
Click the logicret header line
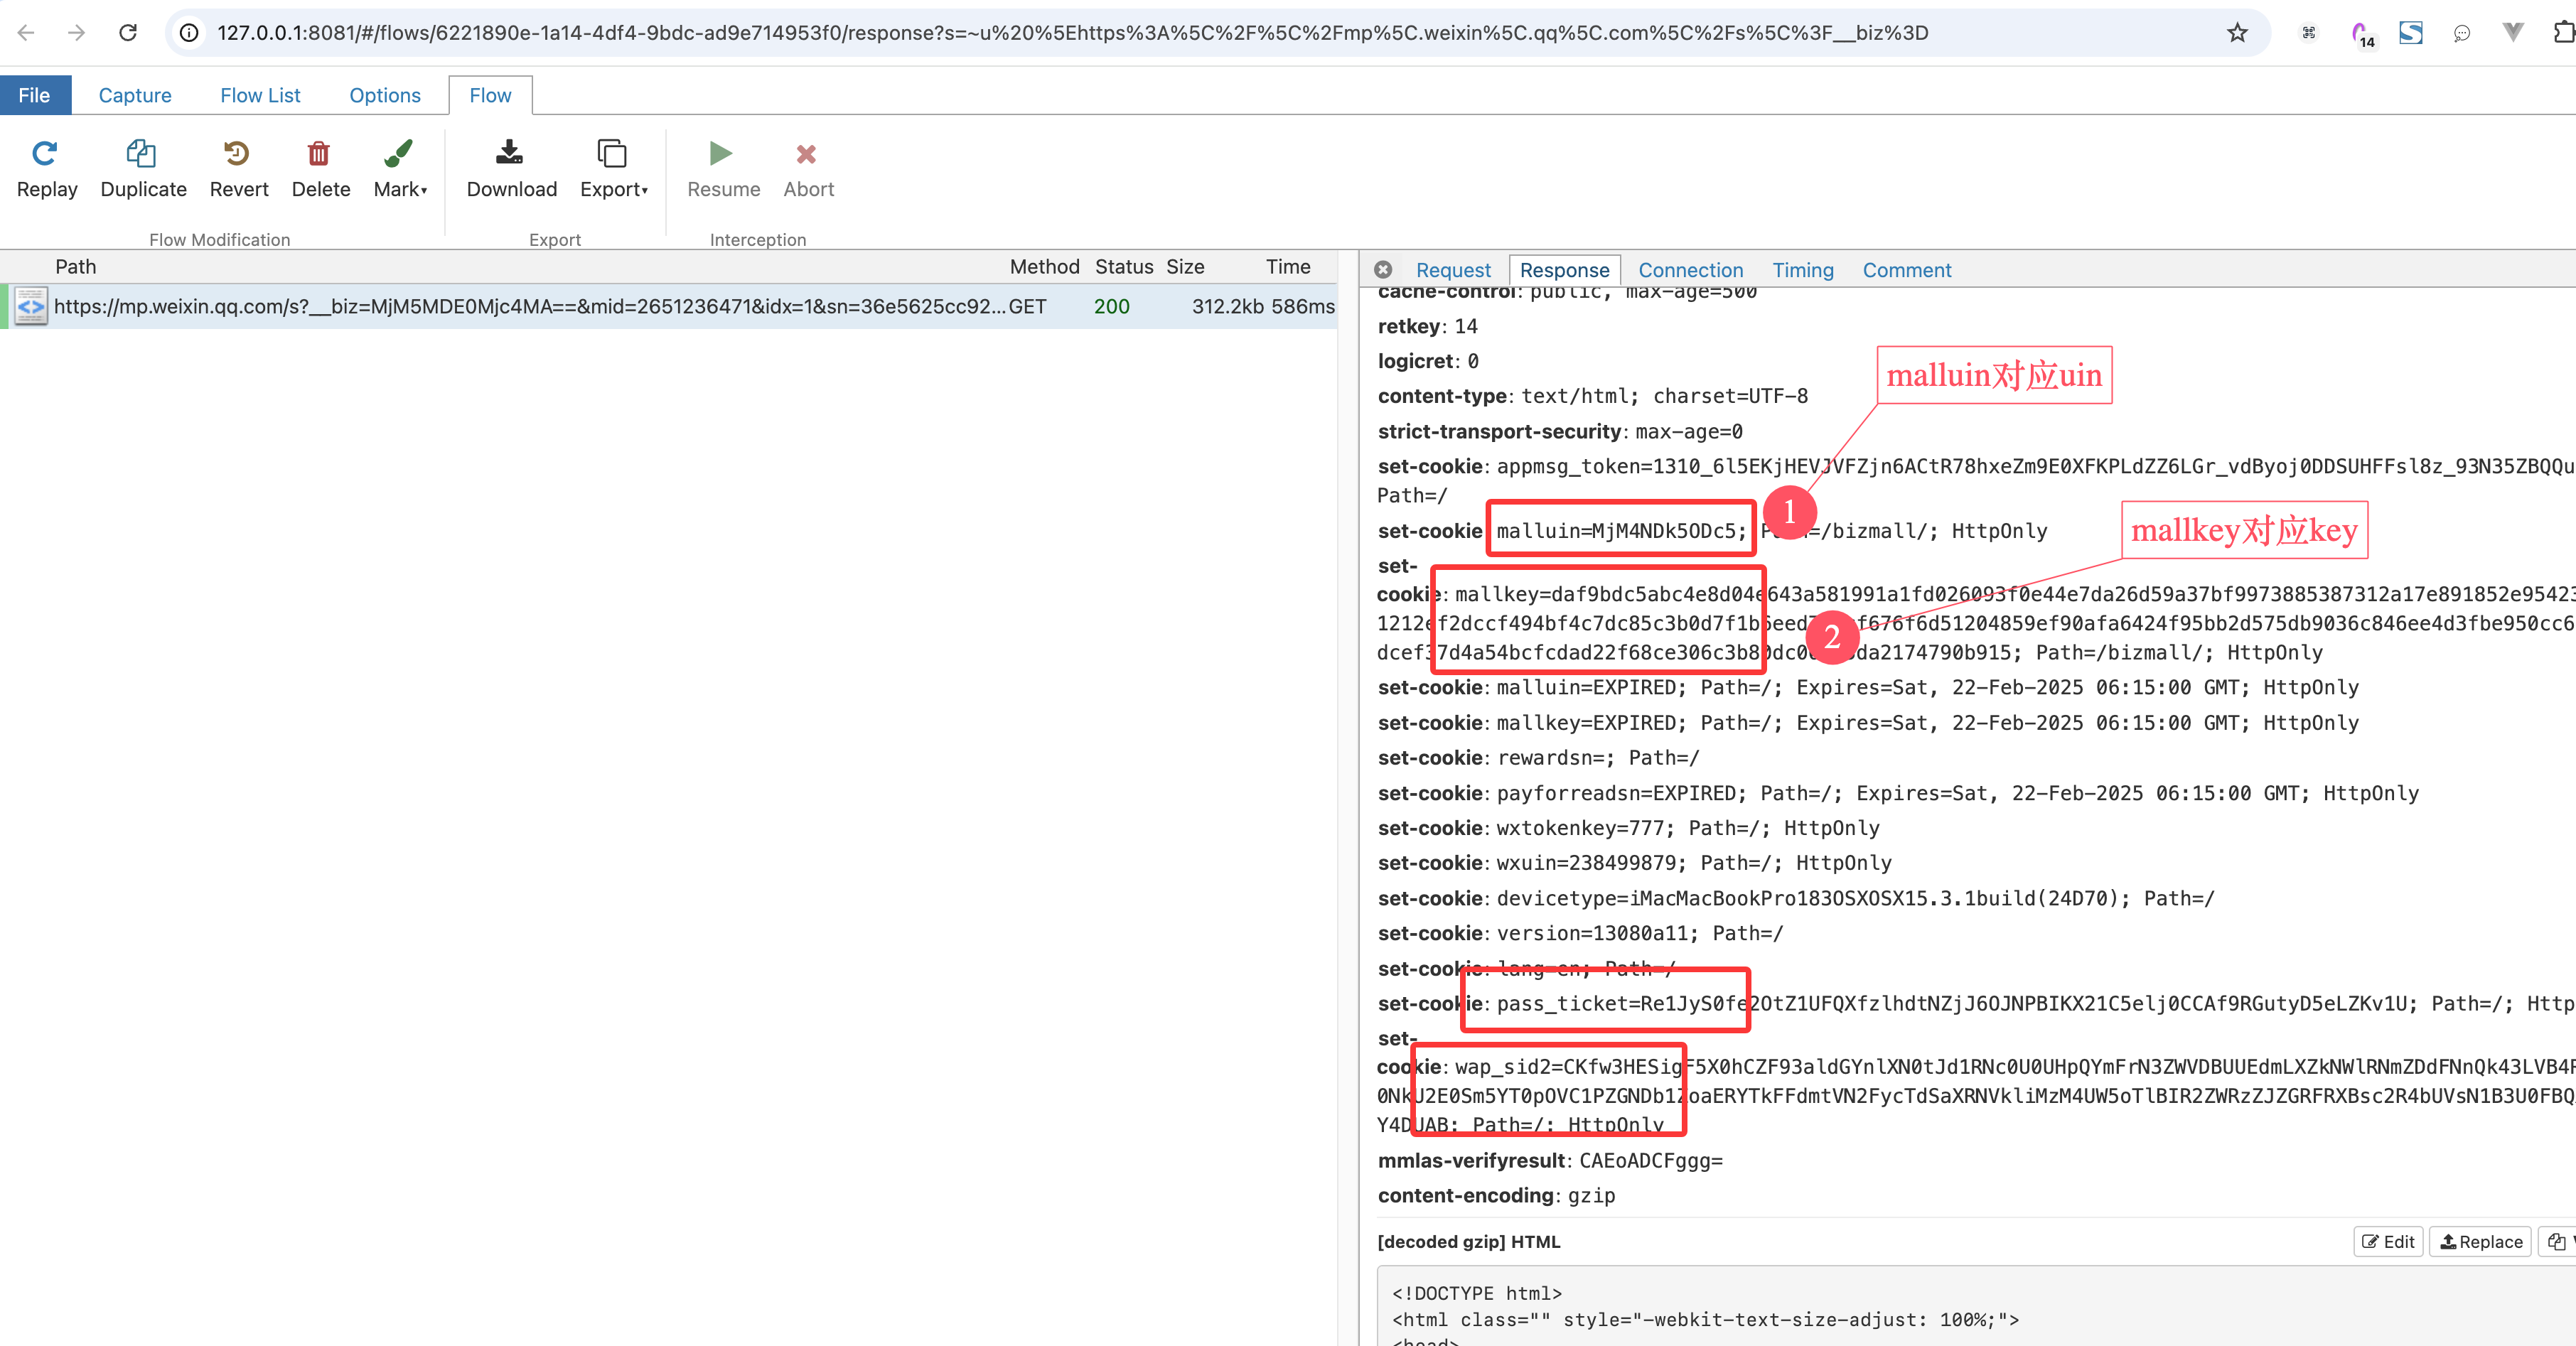tap(1428, 361)
